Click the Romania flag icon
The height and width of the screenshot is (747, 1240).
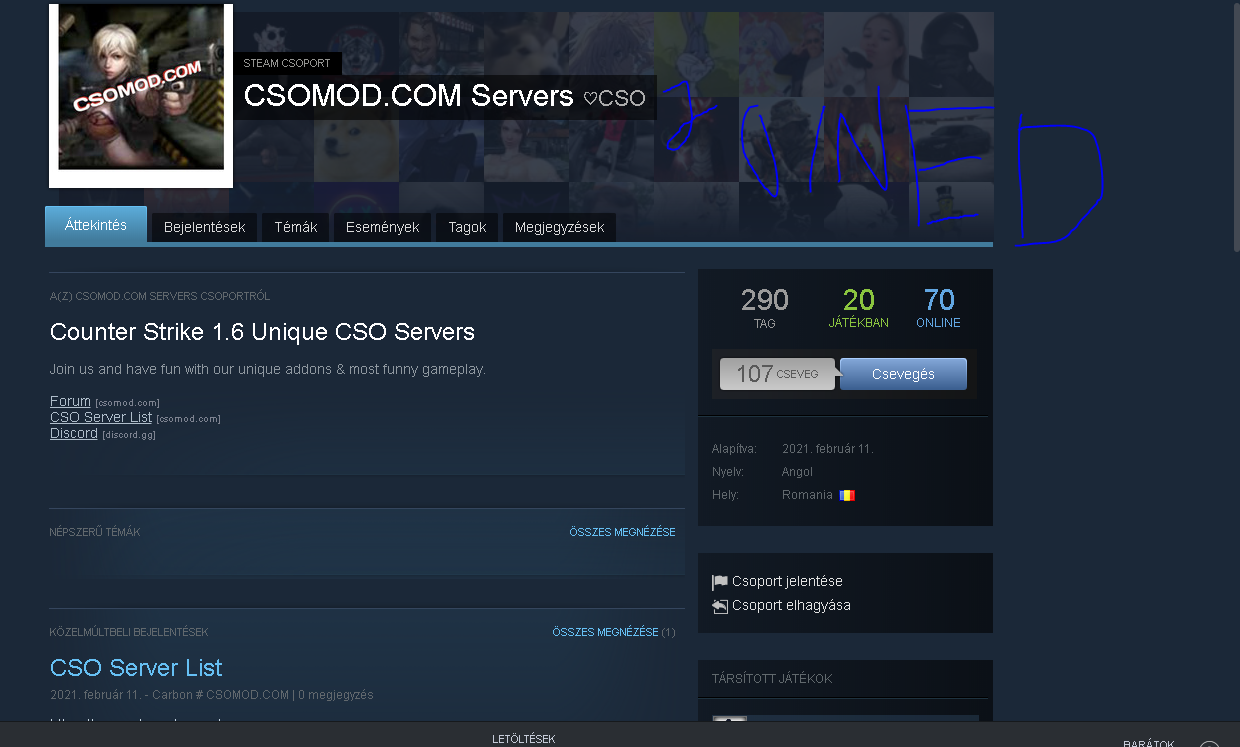click(848, 495)
